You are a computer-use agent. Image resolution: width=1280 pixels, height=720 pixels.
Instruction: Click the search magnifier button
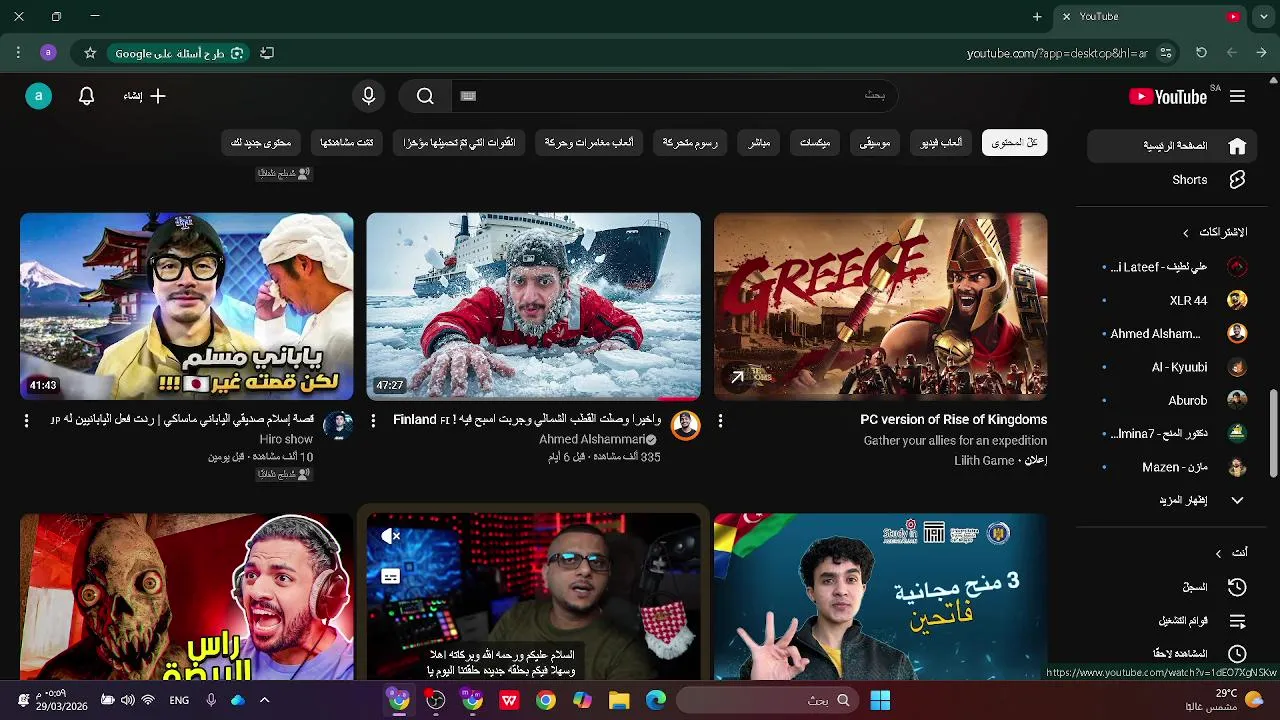425,96
